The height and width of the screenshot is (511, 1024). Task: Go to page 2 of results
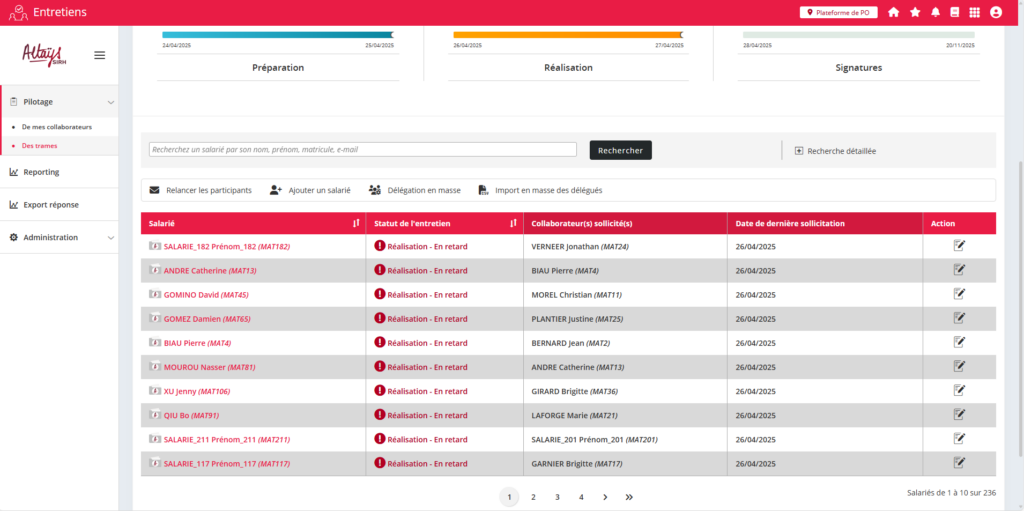click(x=533, y=497)
